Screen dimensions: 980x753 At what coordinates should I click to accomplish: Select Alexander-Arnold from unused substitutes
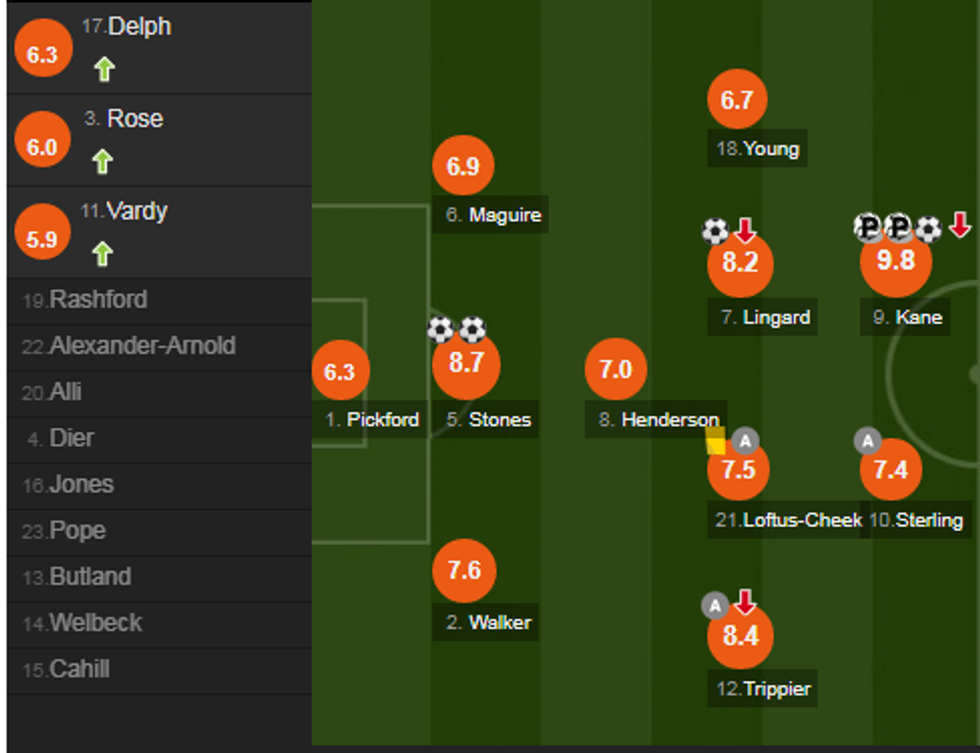(x=142, y=346)
